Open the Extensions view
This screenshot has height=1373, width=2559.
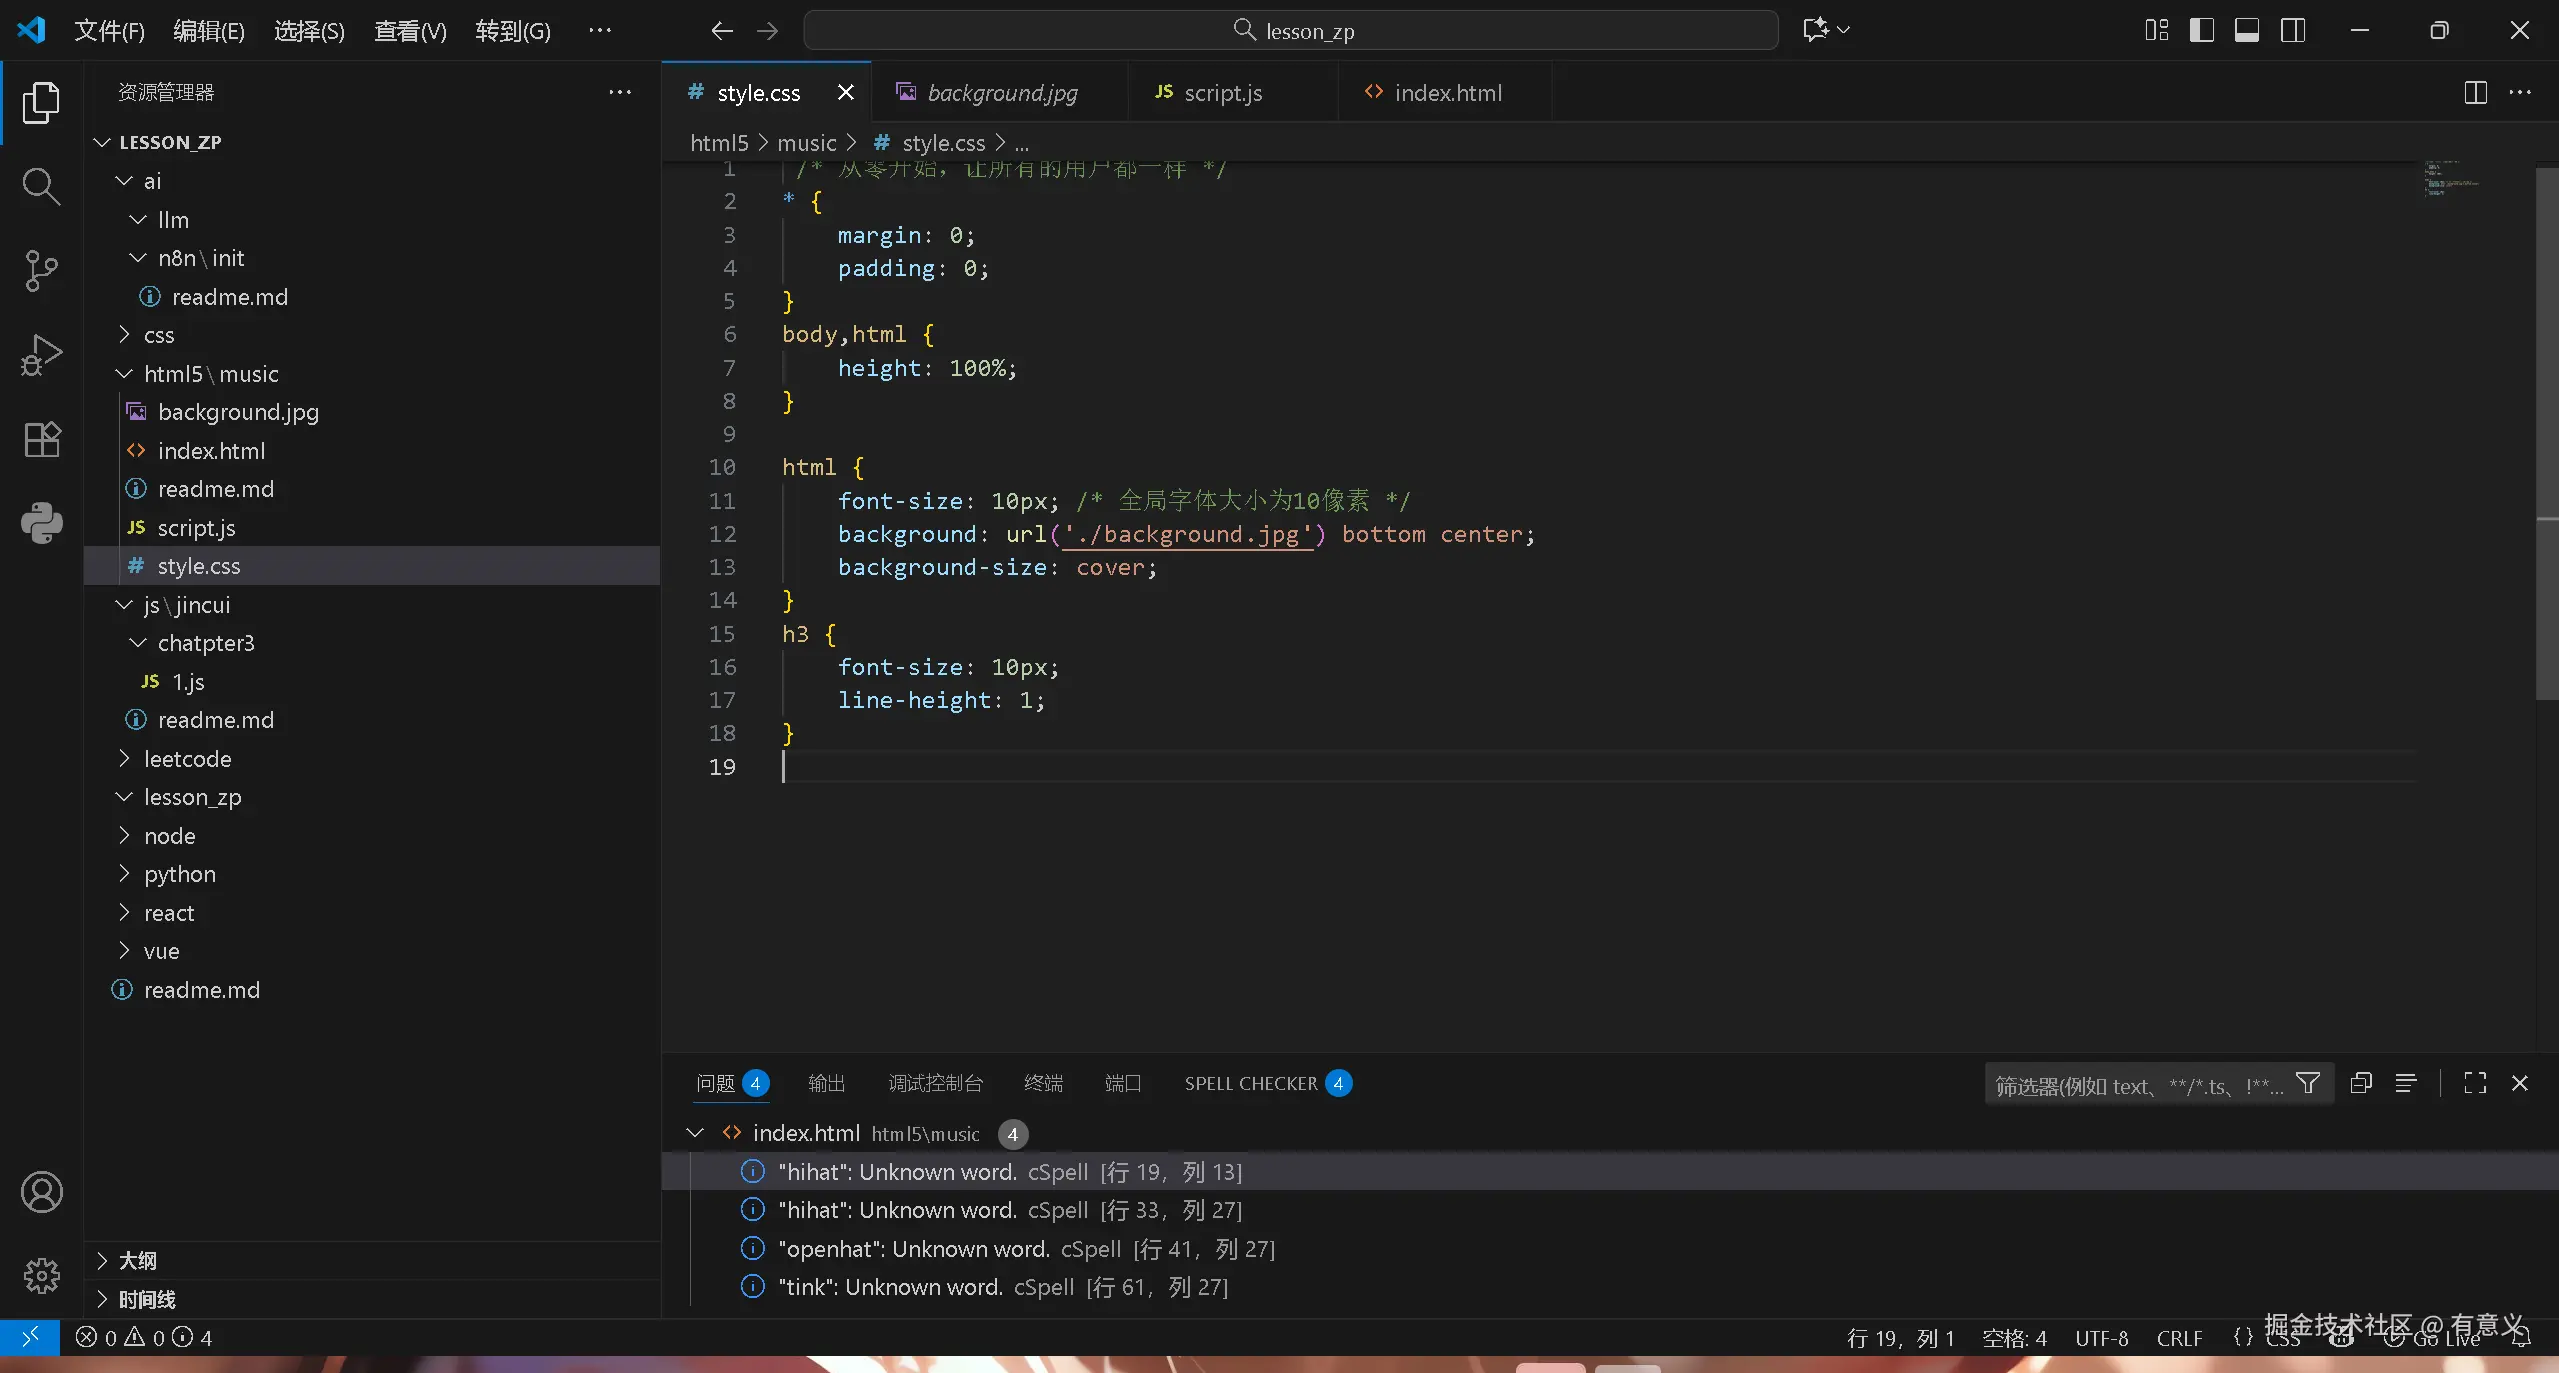(41, 438)
